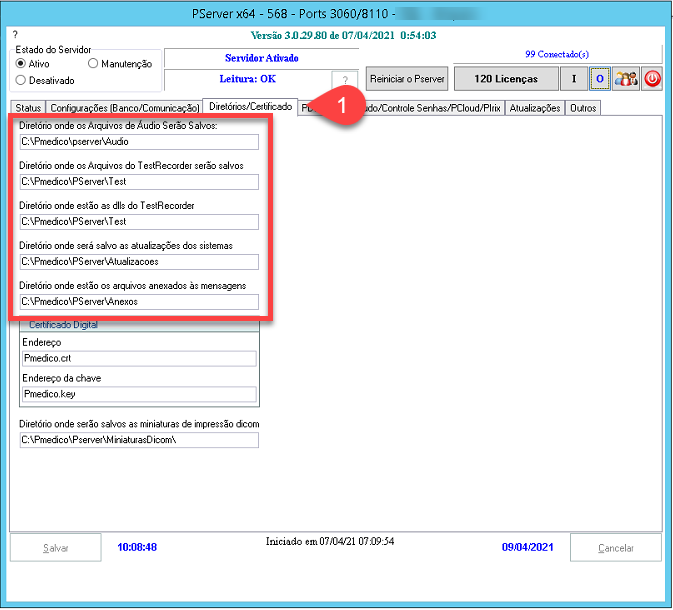
Task: Open the connected users icon
Action: tap(626, 79)
